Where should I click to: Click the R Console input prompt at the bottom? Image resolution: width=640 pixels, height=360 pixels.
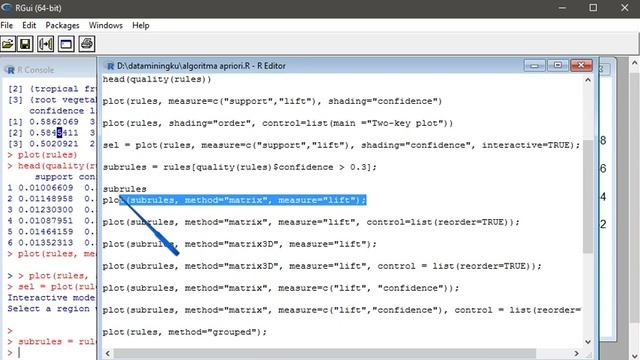(x=18, y=353)
